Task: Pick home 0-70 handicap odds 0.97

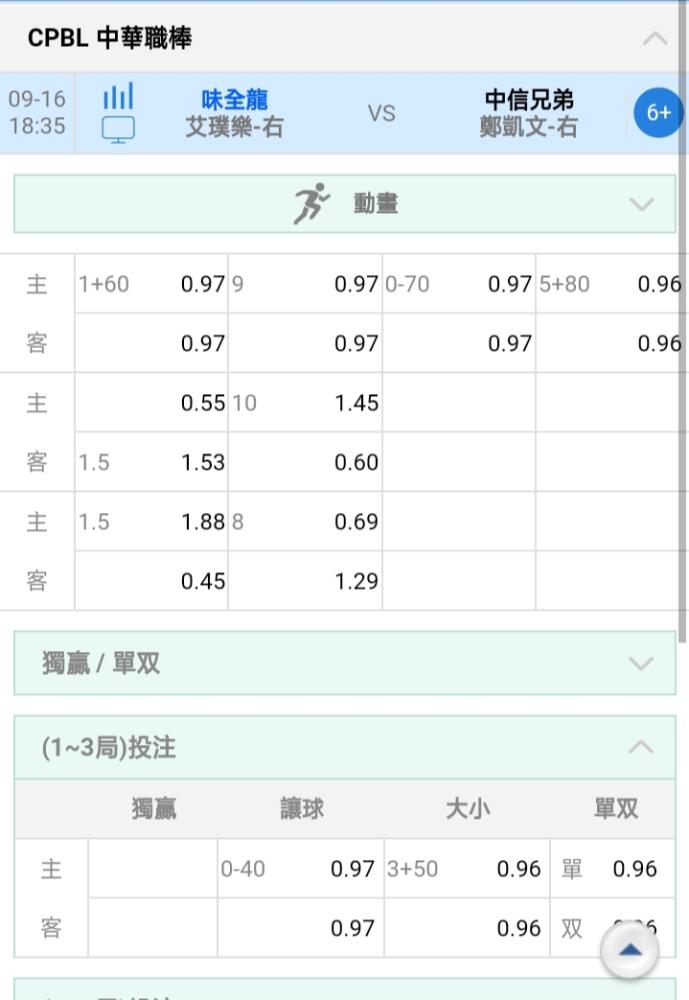Action: [x=459, y=284]
